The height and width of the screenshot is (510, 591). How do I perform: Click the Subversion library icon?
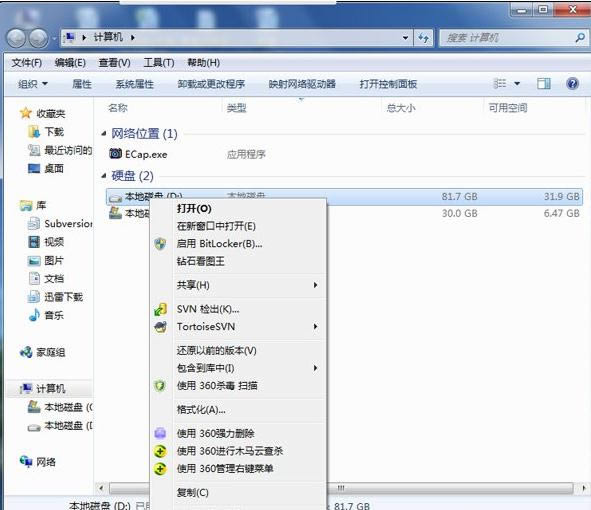point(34,224)
